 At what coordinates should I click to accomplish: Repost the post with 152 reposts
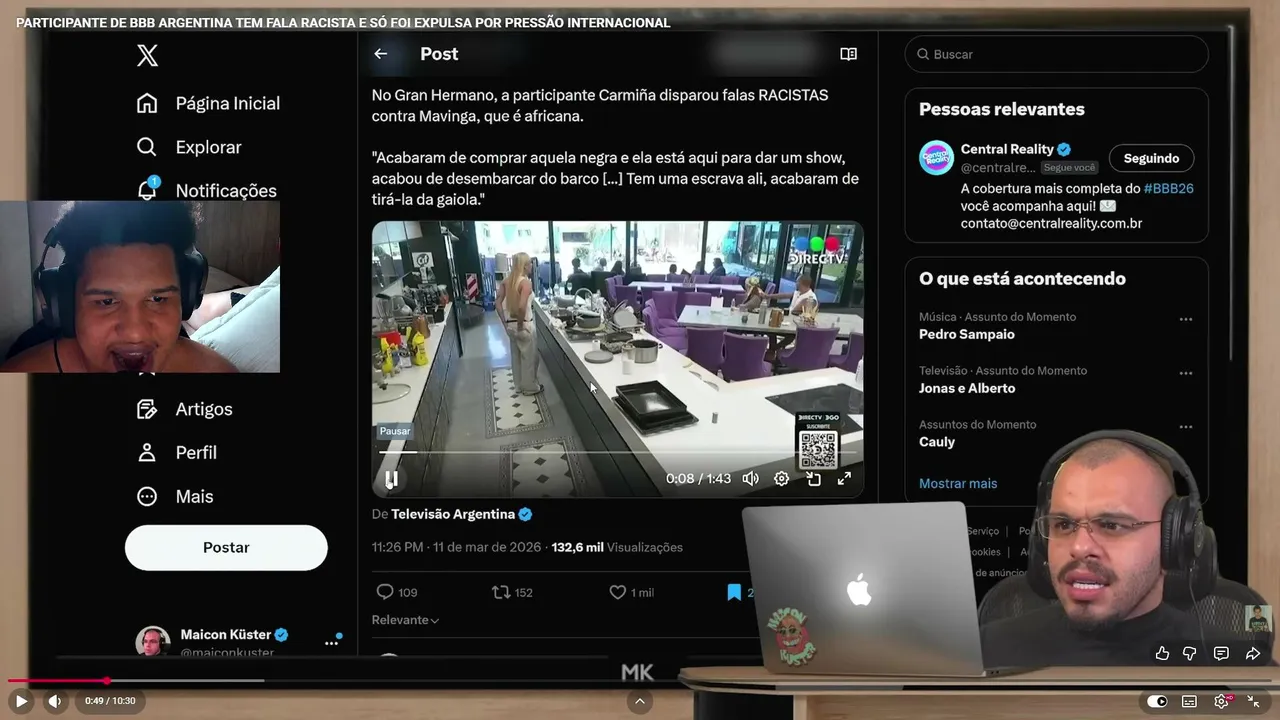click(512, 592)
